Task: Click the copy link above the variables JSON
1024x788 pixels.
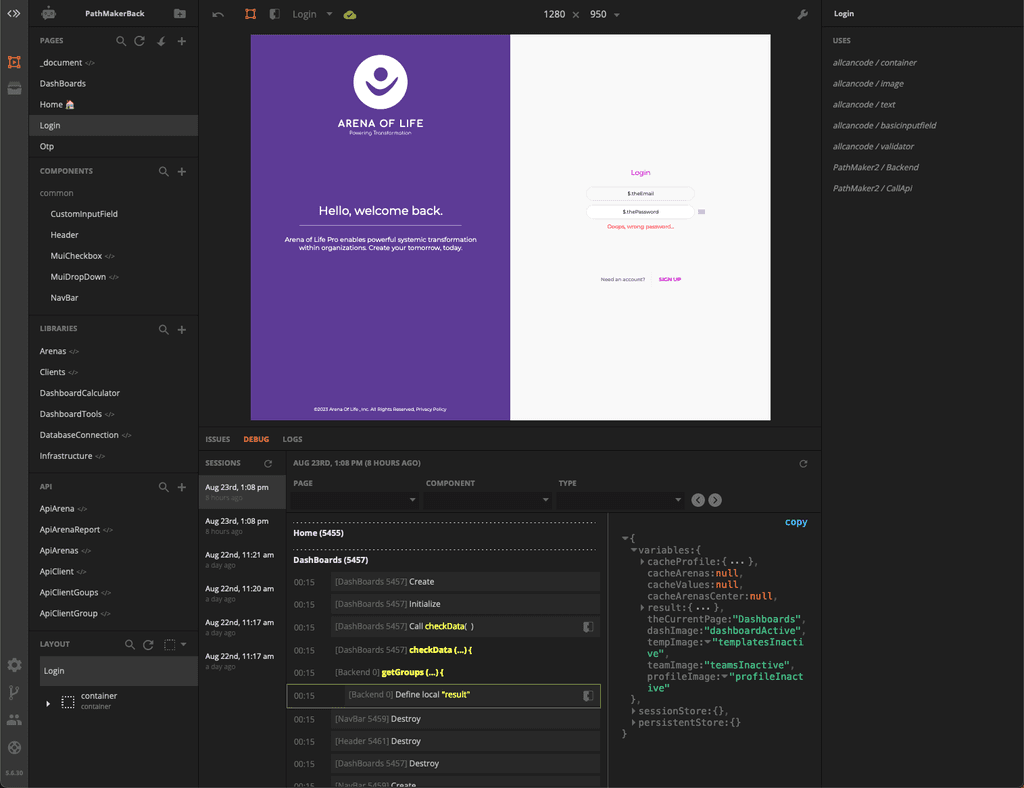Action: (x=796, y=522)
